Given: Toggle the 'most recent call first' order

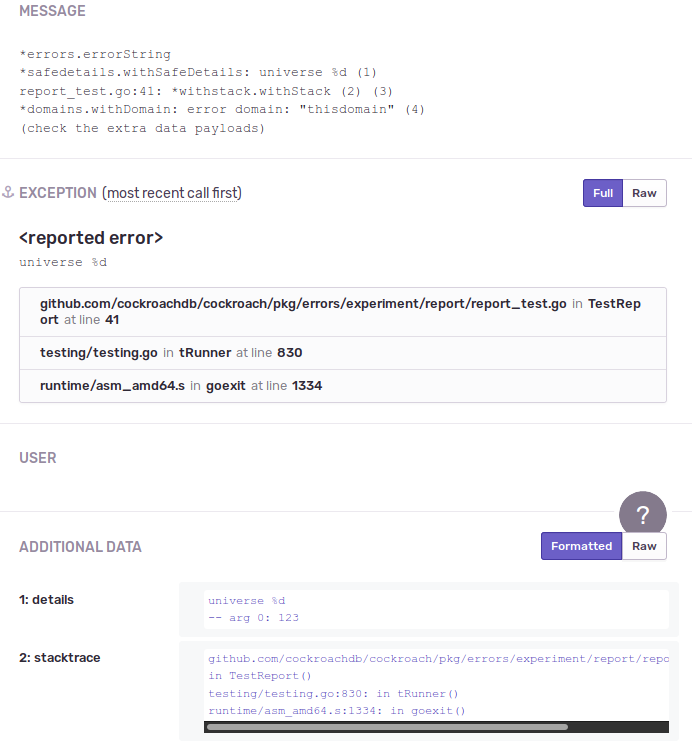Looking at the screenshot, I should click(x=174, y=193).
